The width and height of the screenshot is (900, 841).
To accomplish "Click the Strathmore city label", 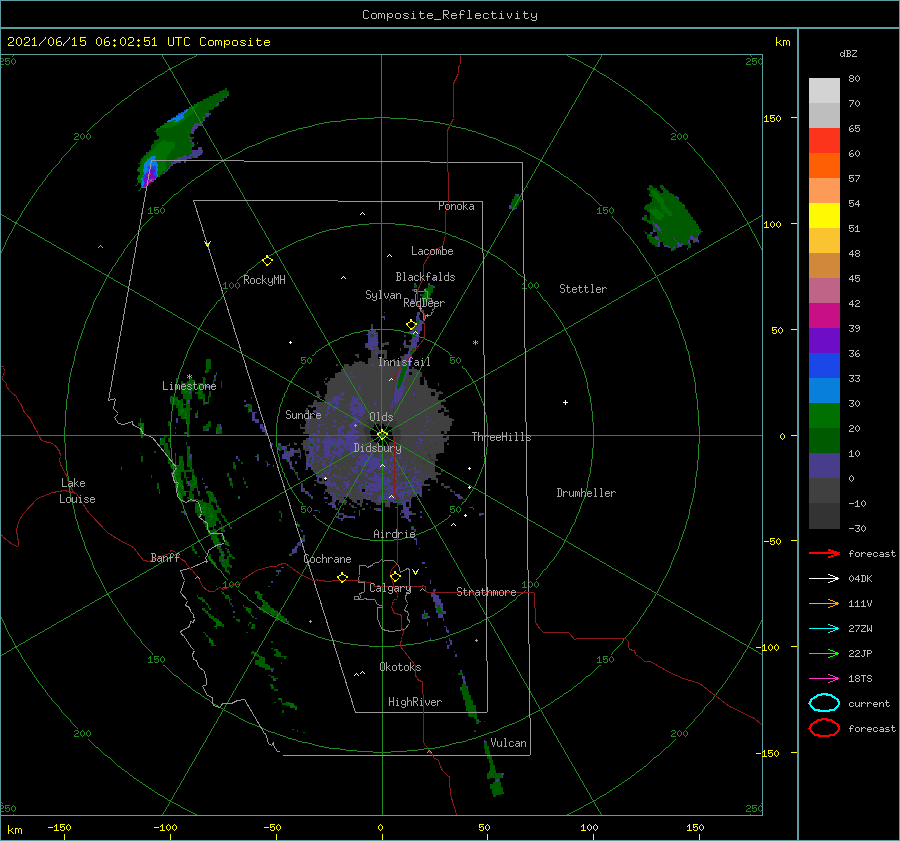I will (x=486, y=592).
